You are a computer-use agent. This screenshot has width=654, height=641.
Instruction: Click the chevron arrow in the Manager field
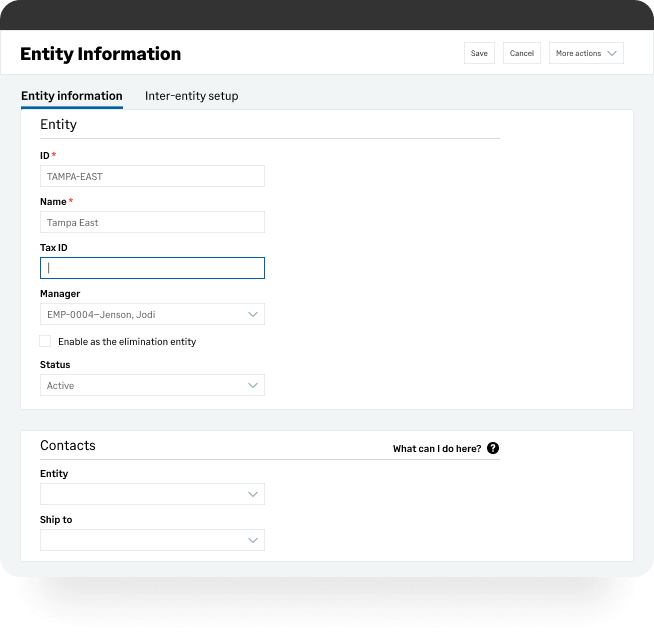point(253,314)
